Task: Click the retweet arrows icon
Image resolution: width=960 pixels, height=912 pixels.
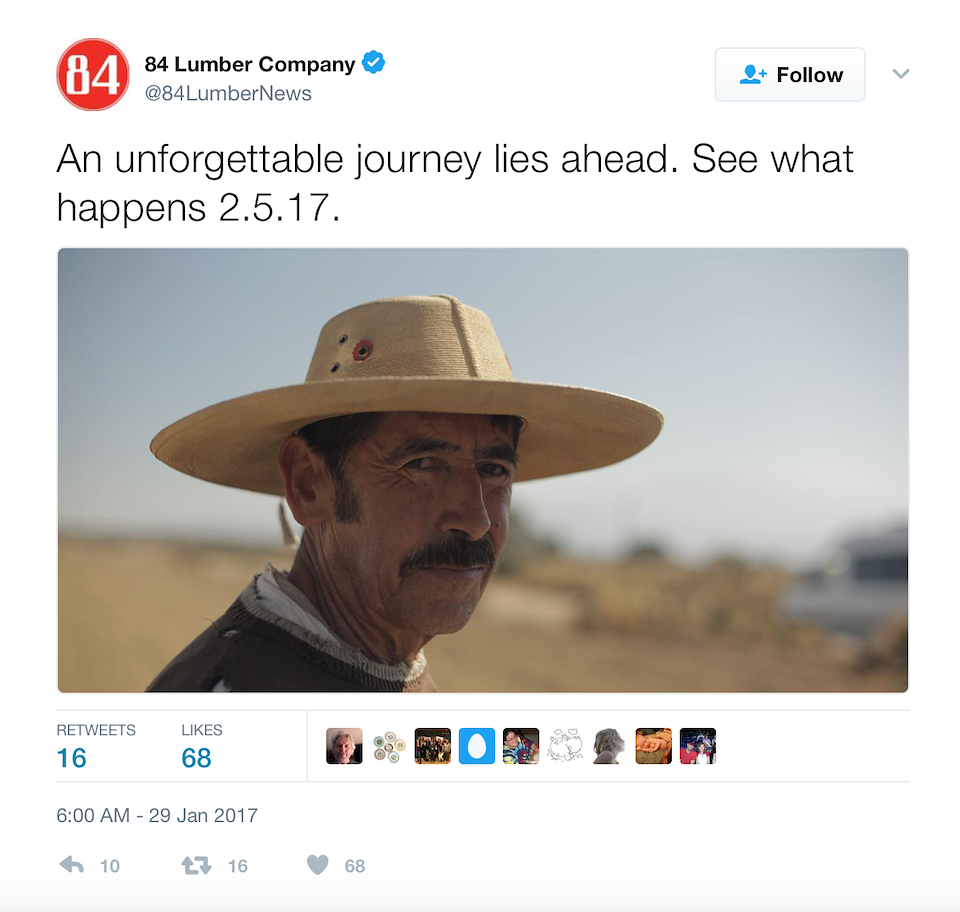Action: click(197, 865)
